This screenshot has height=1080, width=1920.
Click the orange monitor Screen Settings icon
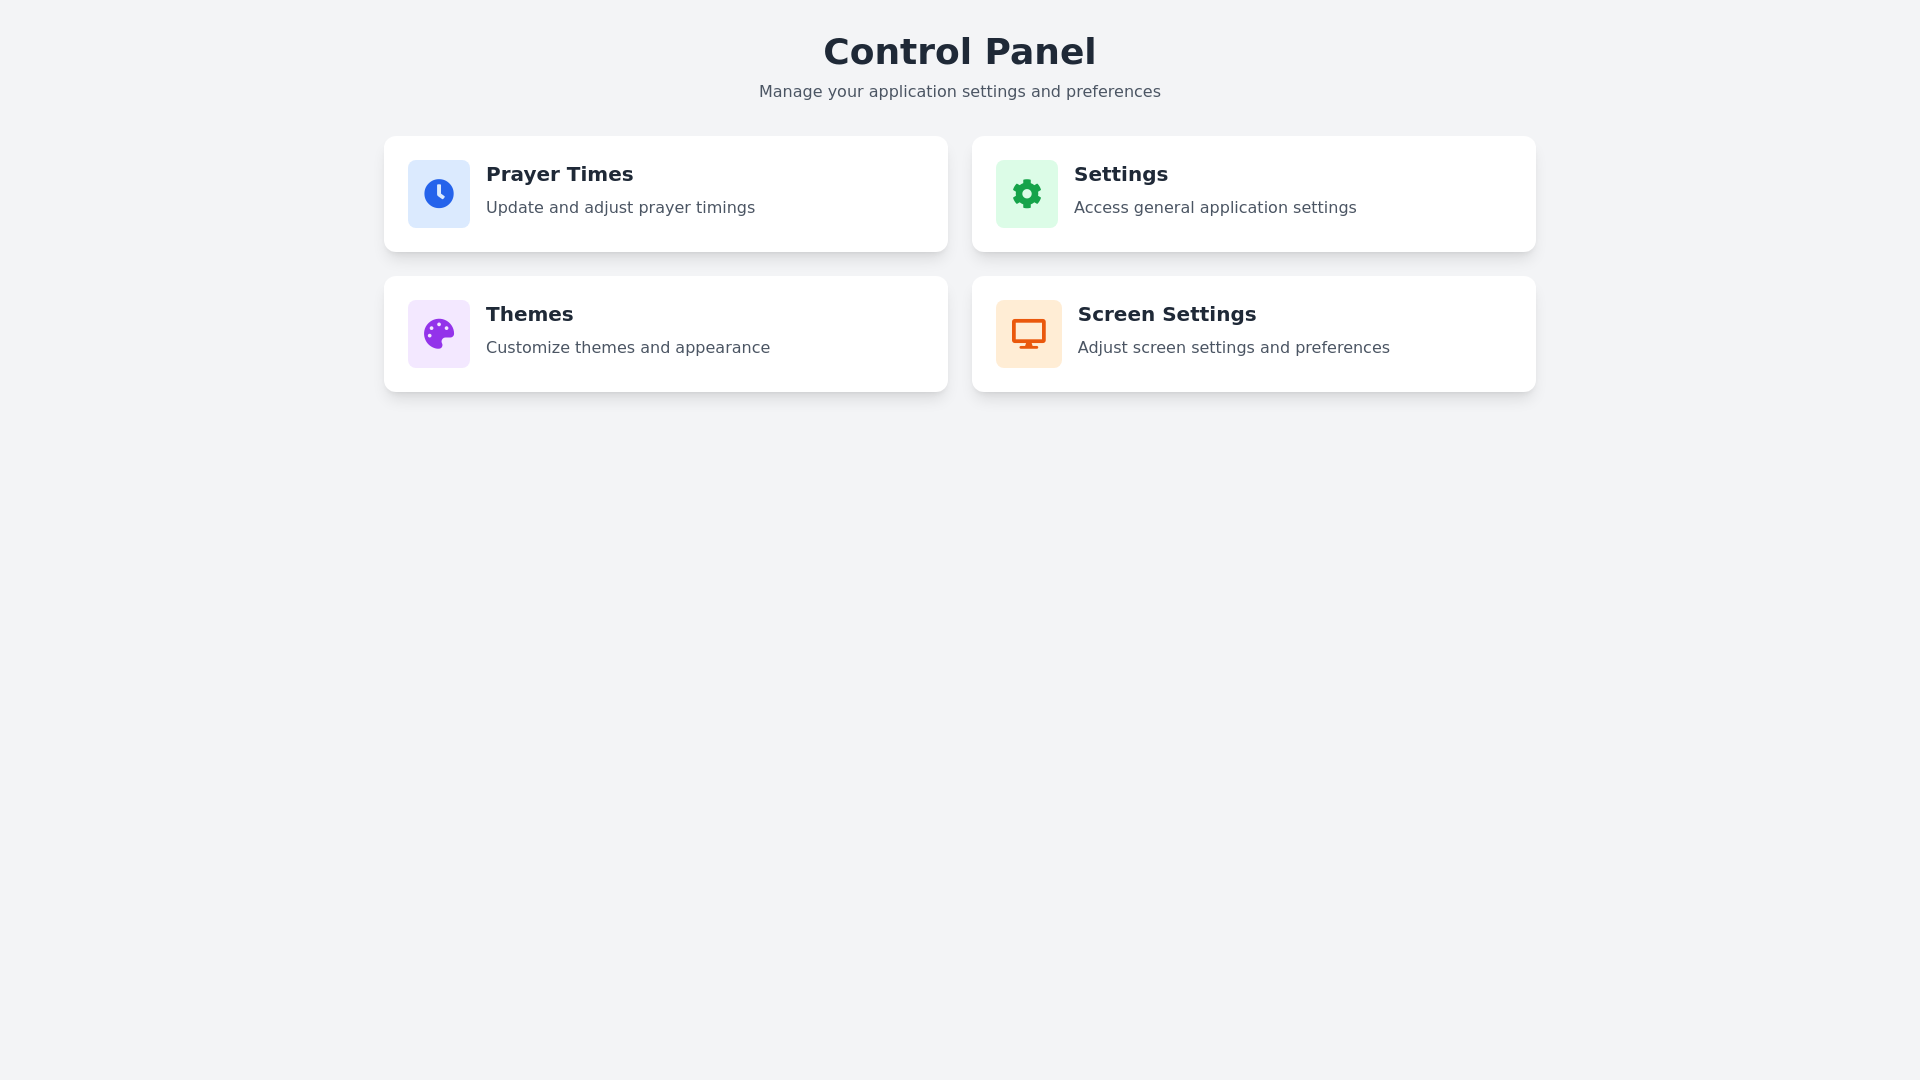1028,333
